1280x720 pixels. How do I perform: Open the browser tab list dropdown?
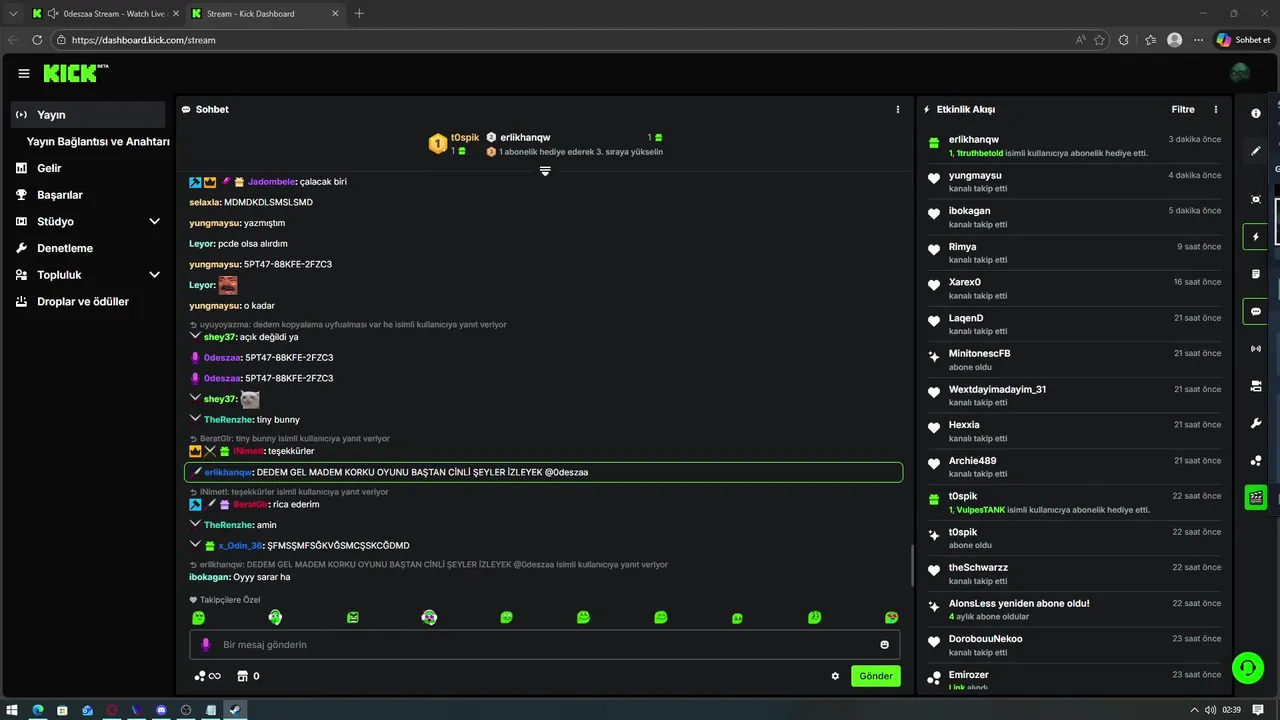click(x=13, y=13)
